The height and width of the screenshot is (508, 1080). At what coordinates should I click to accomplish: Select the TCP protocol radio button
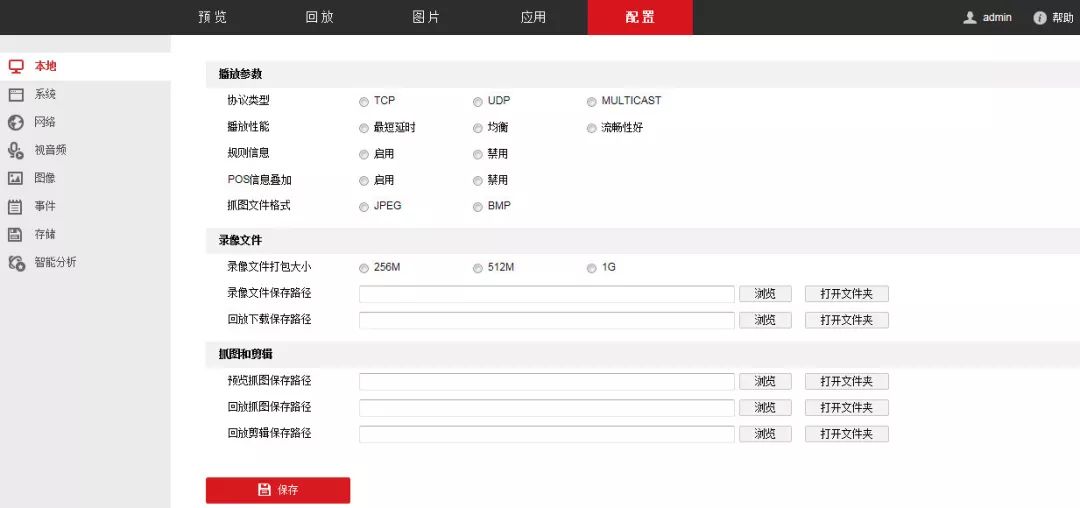[364, 101]
